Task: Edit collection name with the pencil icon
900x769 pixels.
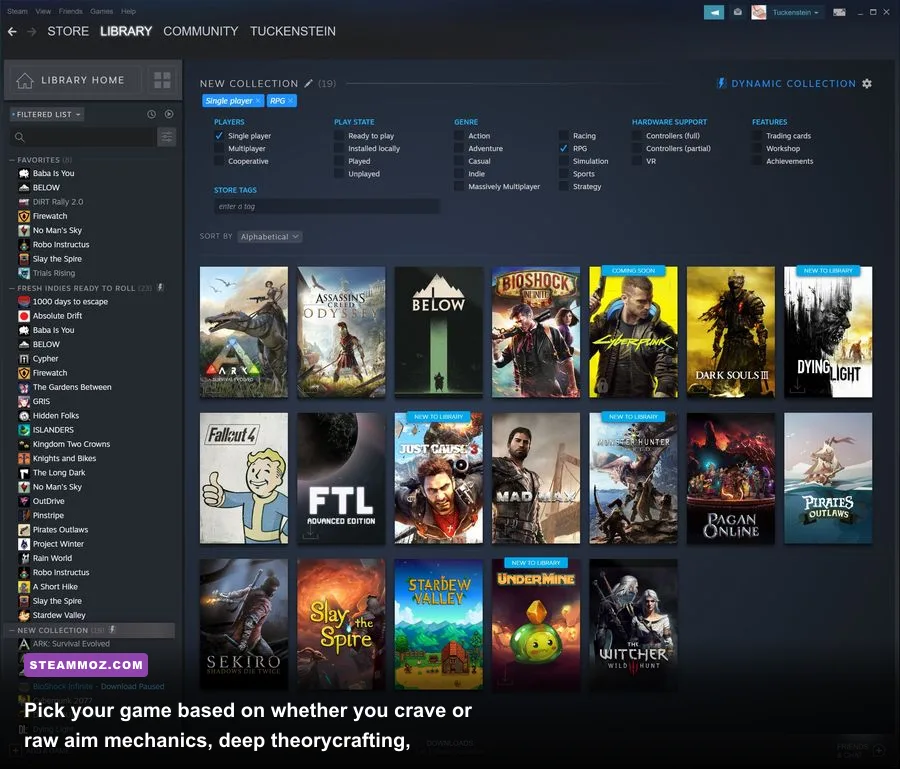Action: [308, 83]
